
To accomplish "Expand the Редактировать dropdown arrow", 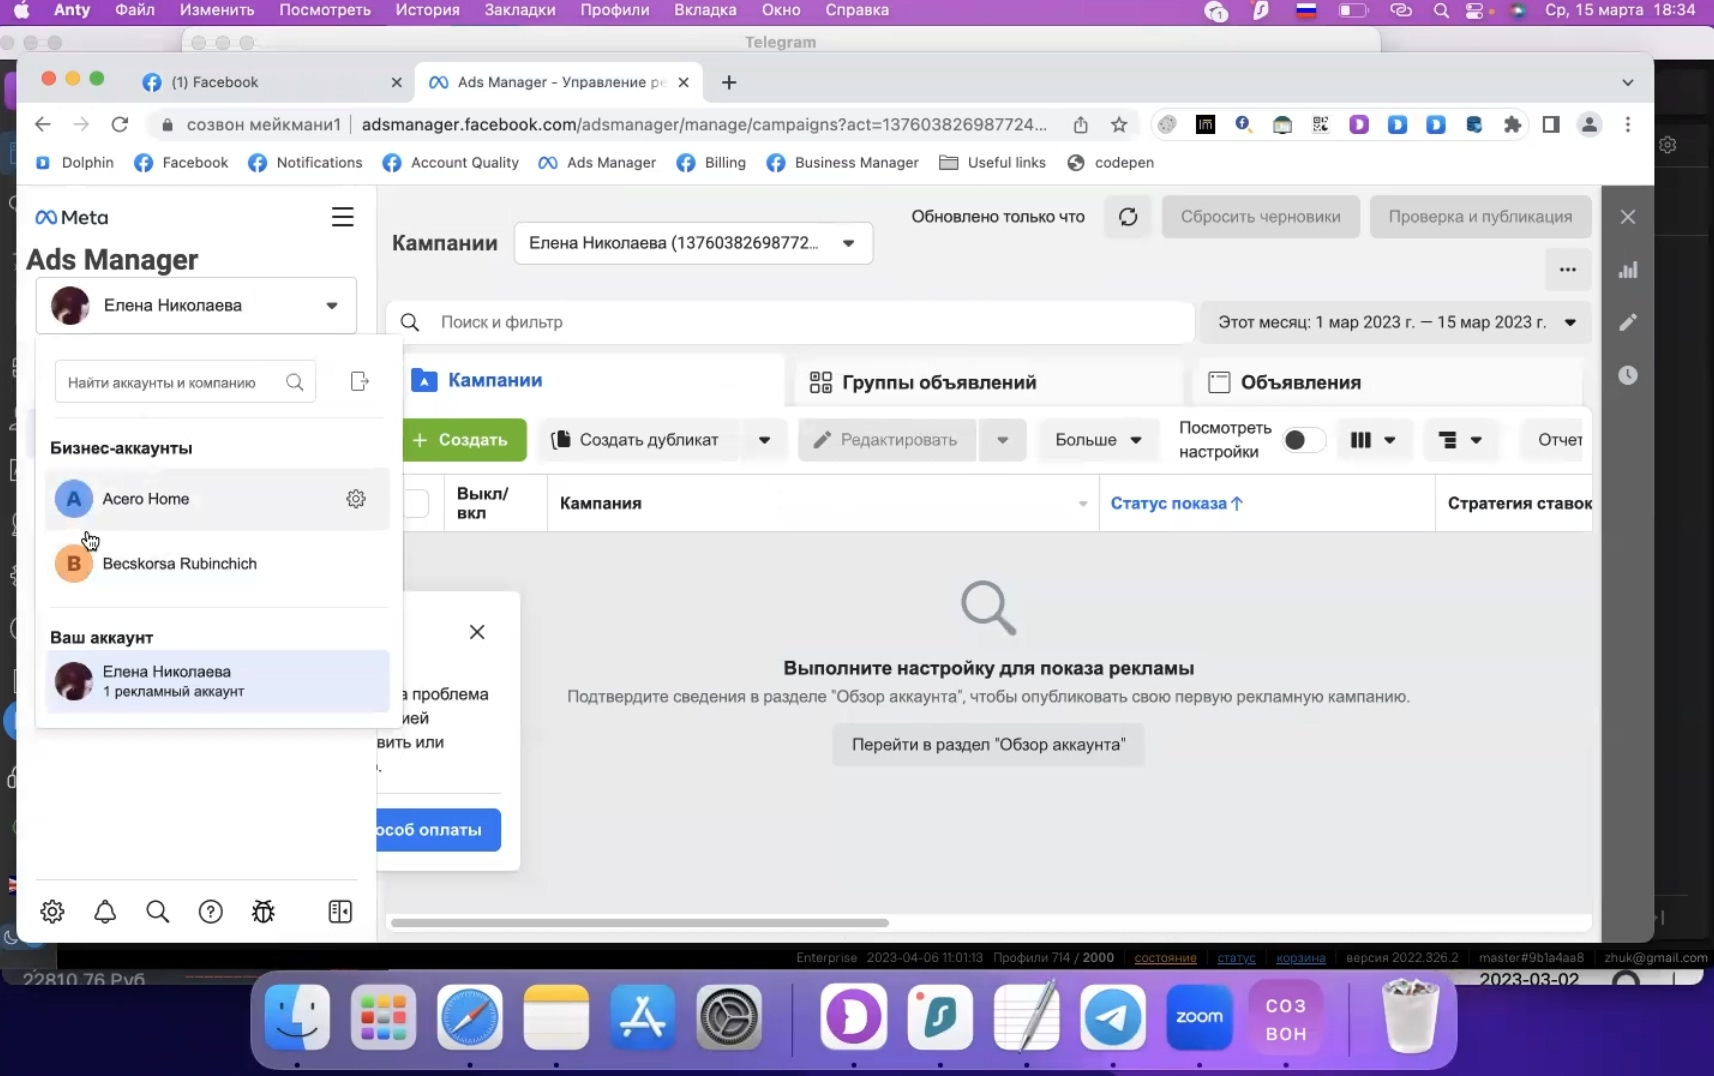I will [1002, 440].
